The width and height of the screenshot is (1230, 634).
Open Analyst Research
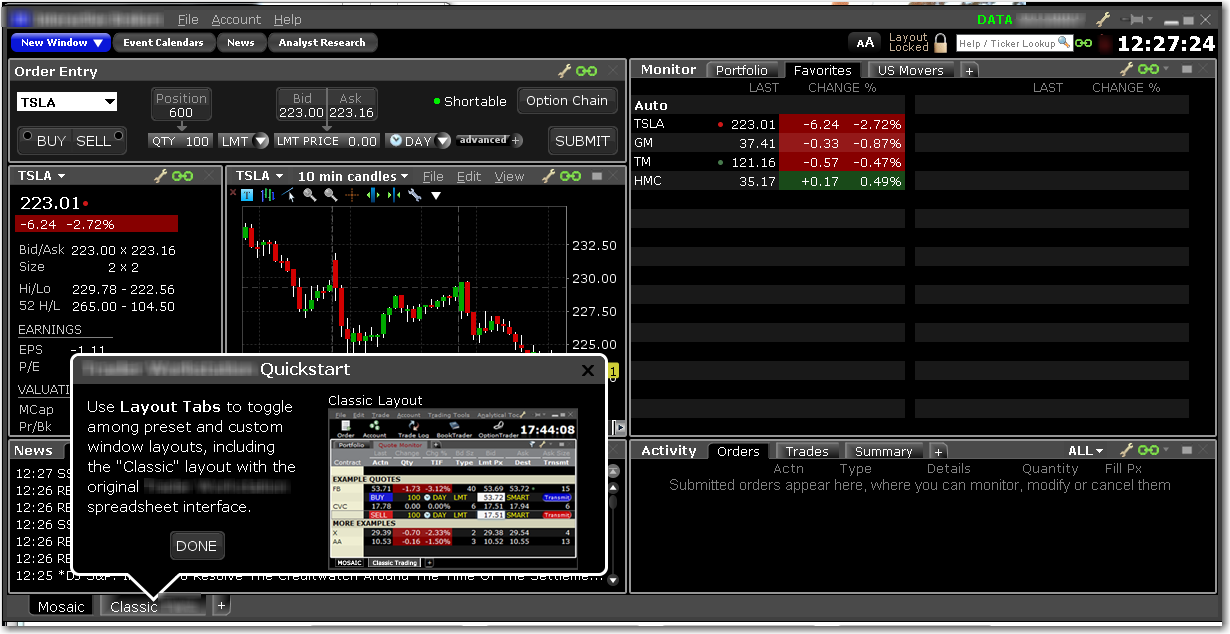[322, 42]
